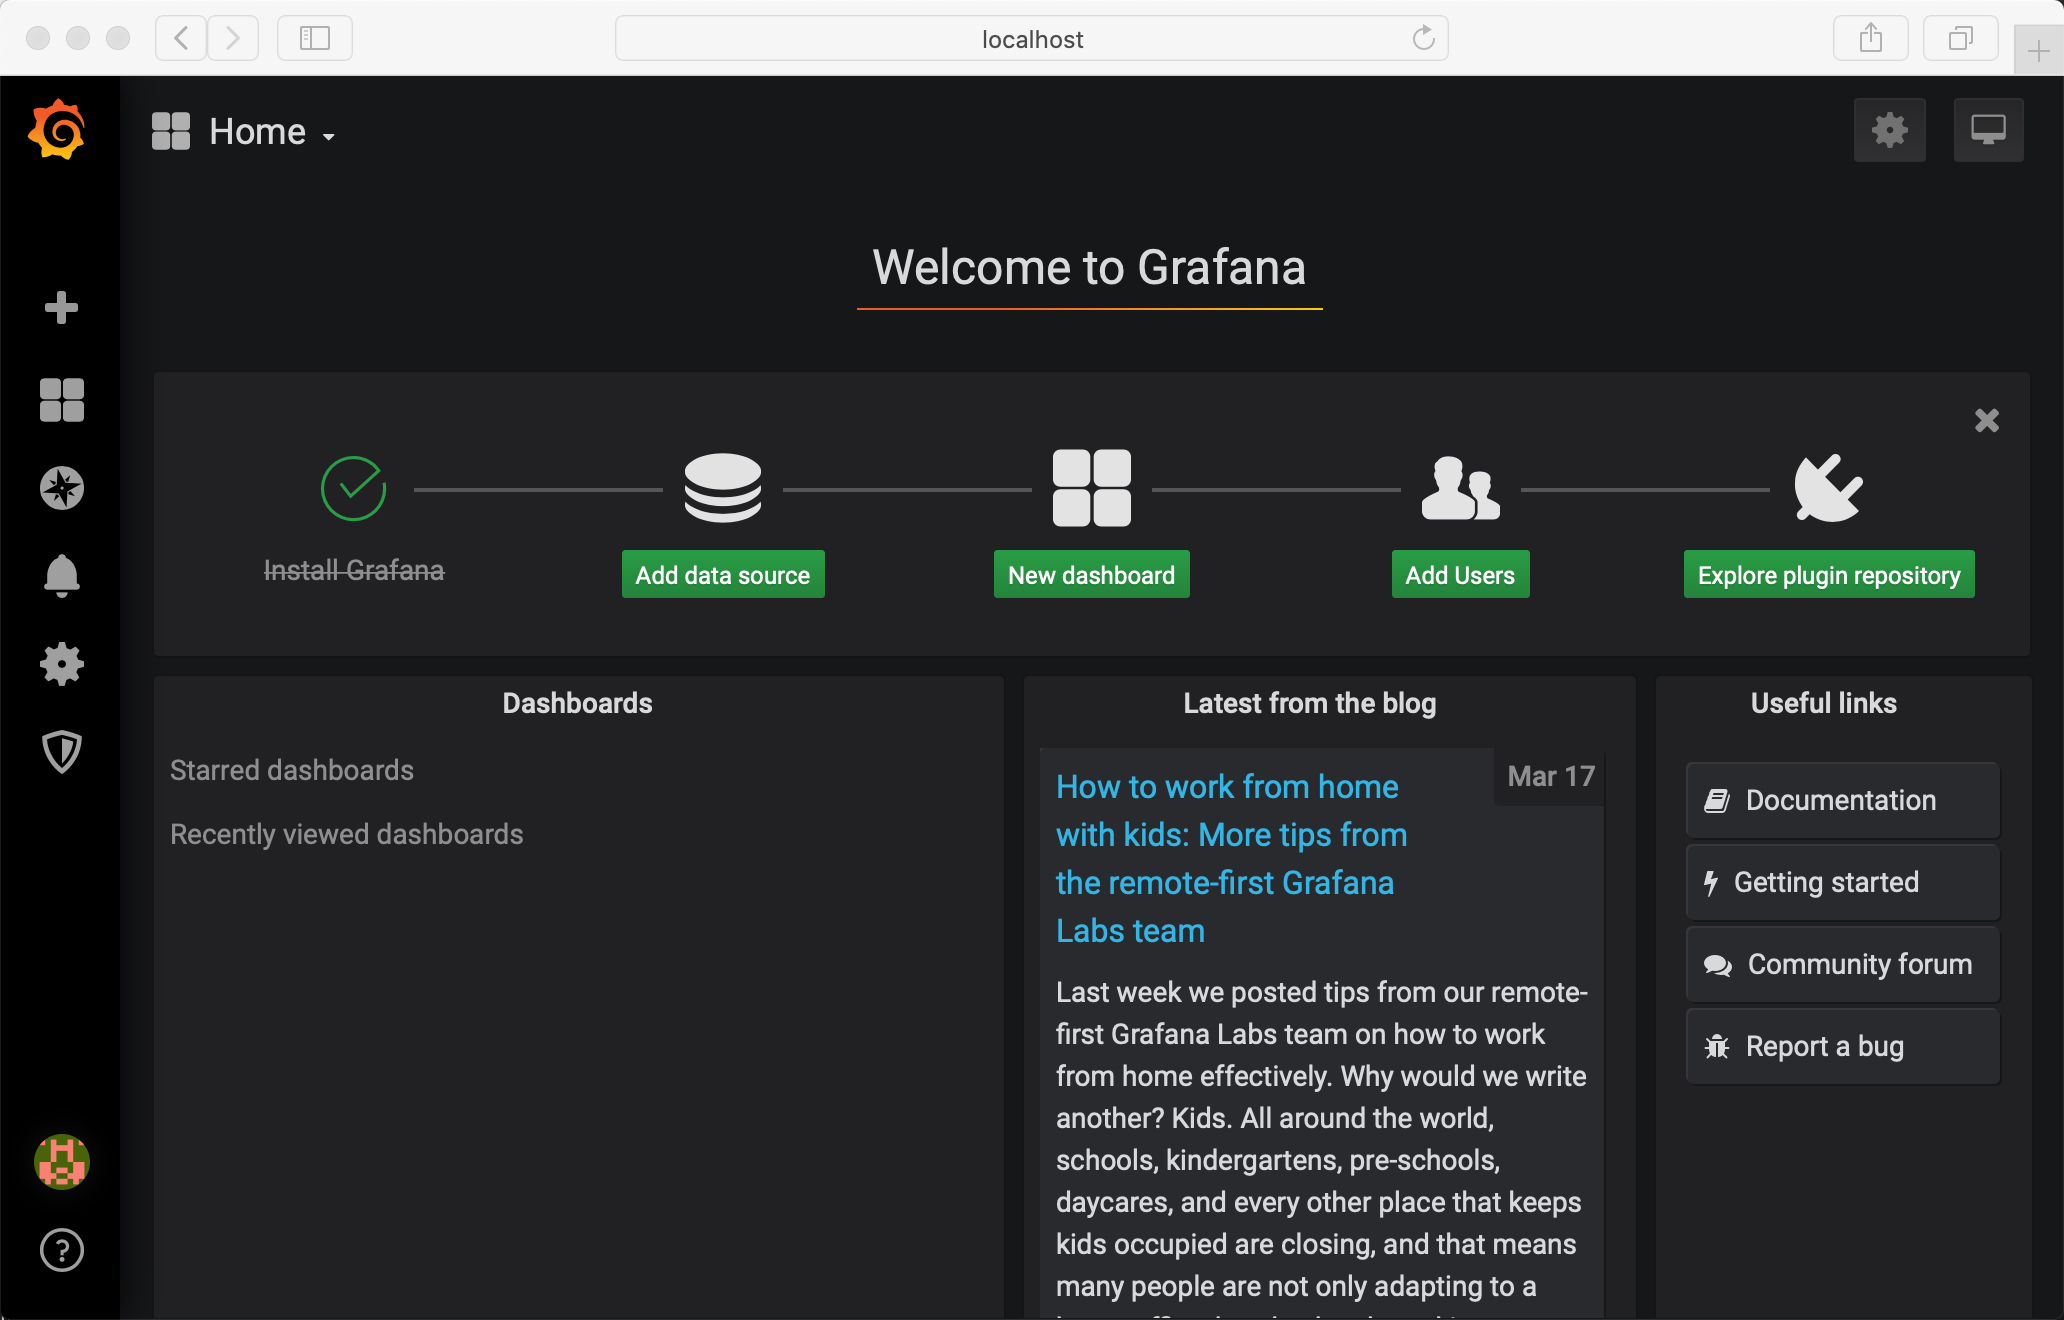Click Explore plugin repository button
This screenshot has width=2064, height=1320.
point(1828,575)
